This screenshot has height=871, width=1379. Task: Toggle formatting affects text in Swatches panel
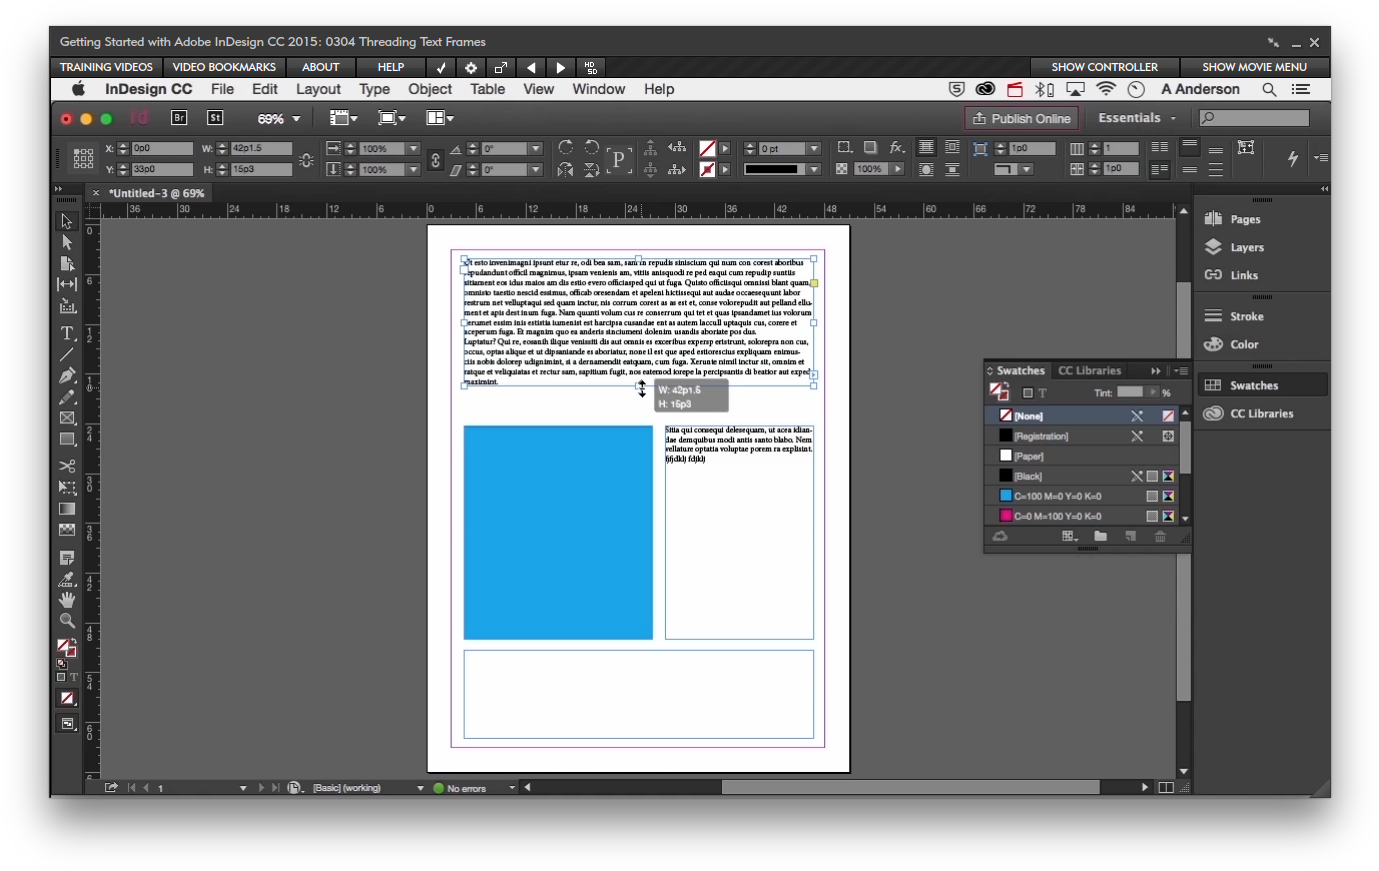[x=1042, y=393]
